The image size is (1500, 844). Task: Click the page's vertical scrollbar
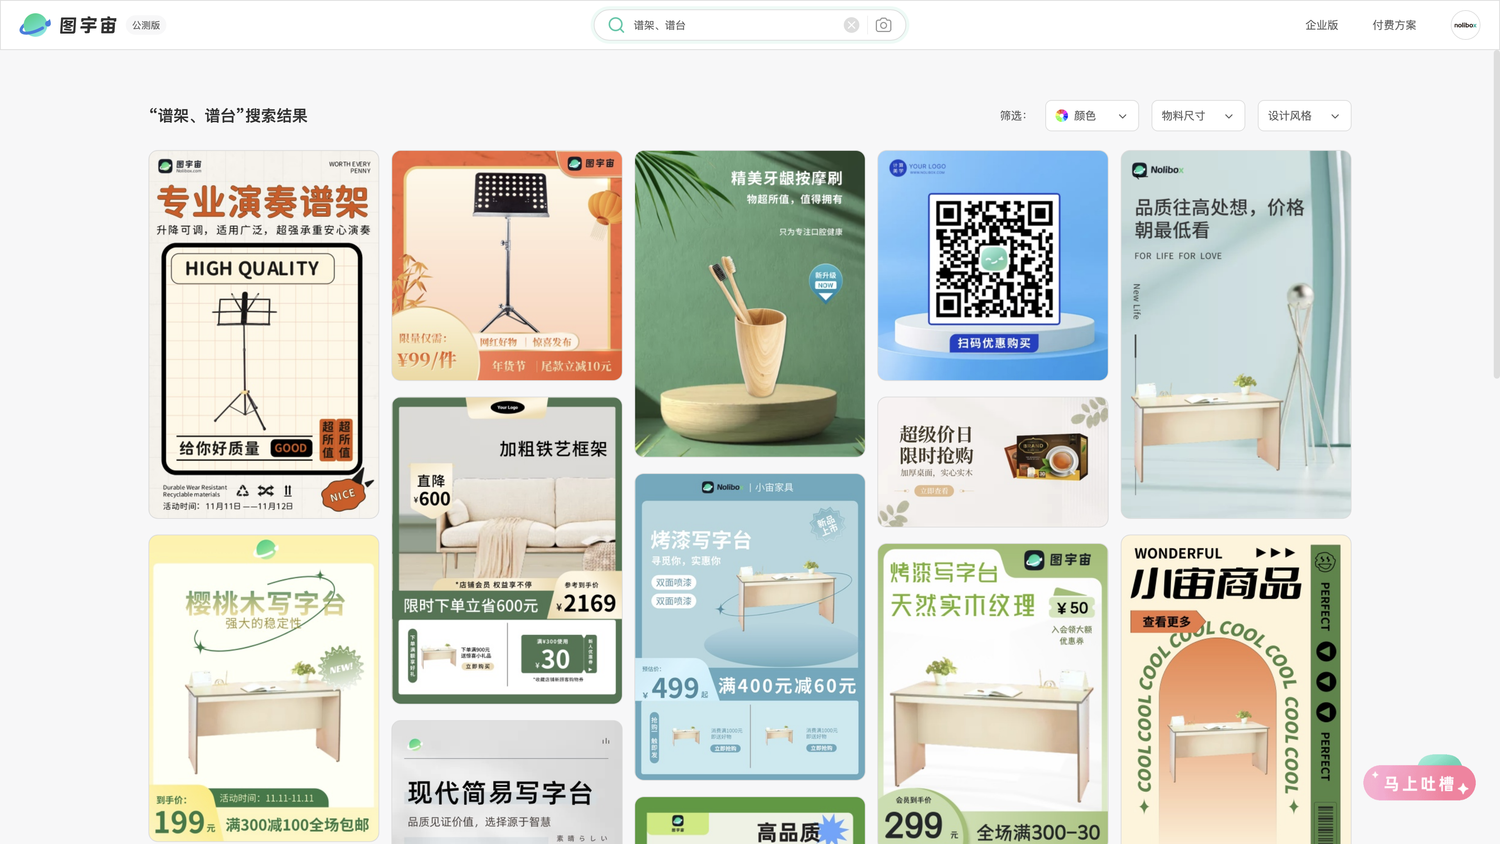click(1495, 215)
